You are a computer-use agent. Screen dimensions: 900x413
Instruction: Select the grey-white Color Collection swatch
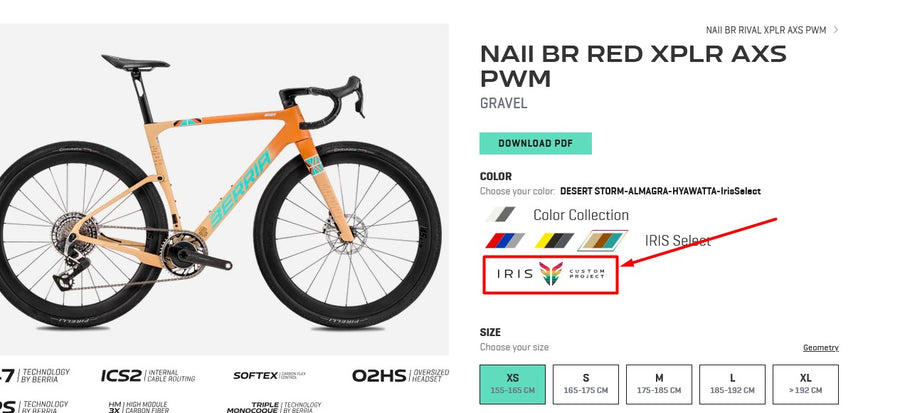501,215
